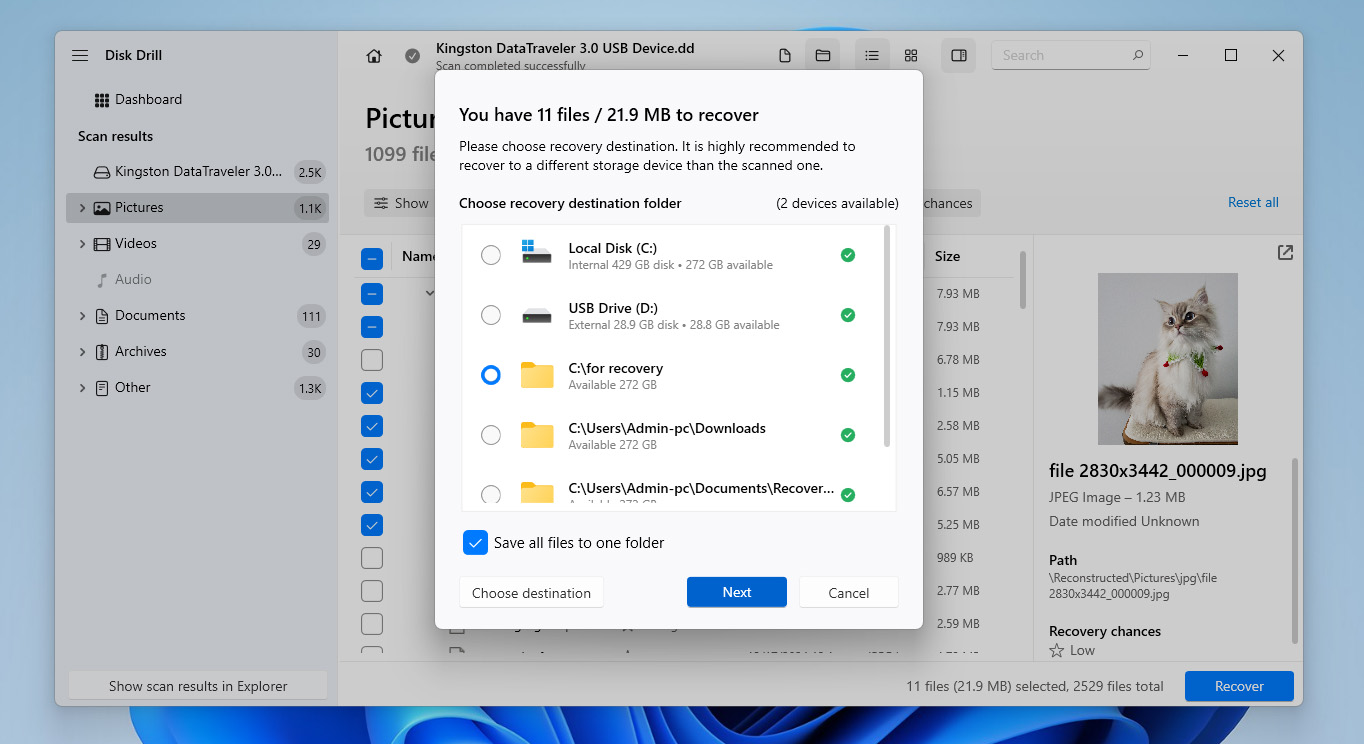Cancel the recovery destination dialog
1364x744 pixels.
tap(849, 593)
